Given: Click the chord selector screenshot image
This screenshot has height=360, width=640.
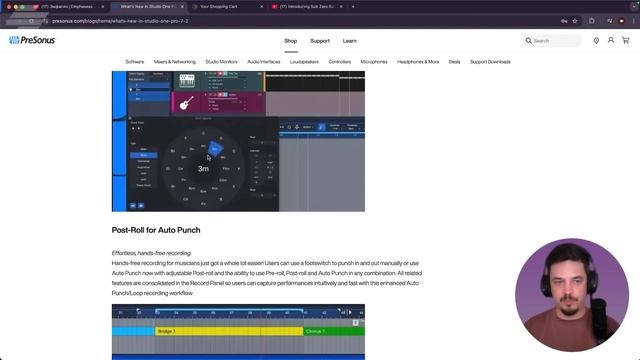Looking at the screenshot, I should [238, 141].
